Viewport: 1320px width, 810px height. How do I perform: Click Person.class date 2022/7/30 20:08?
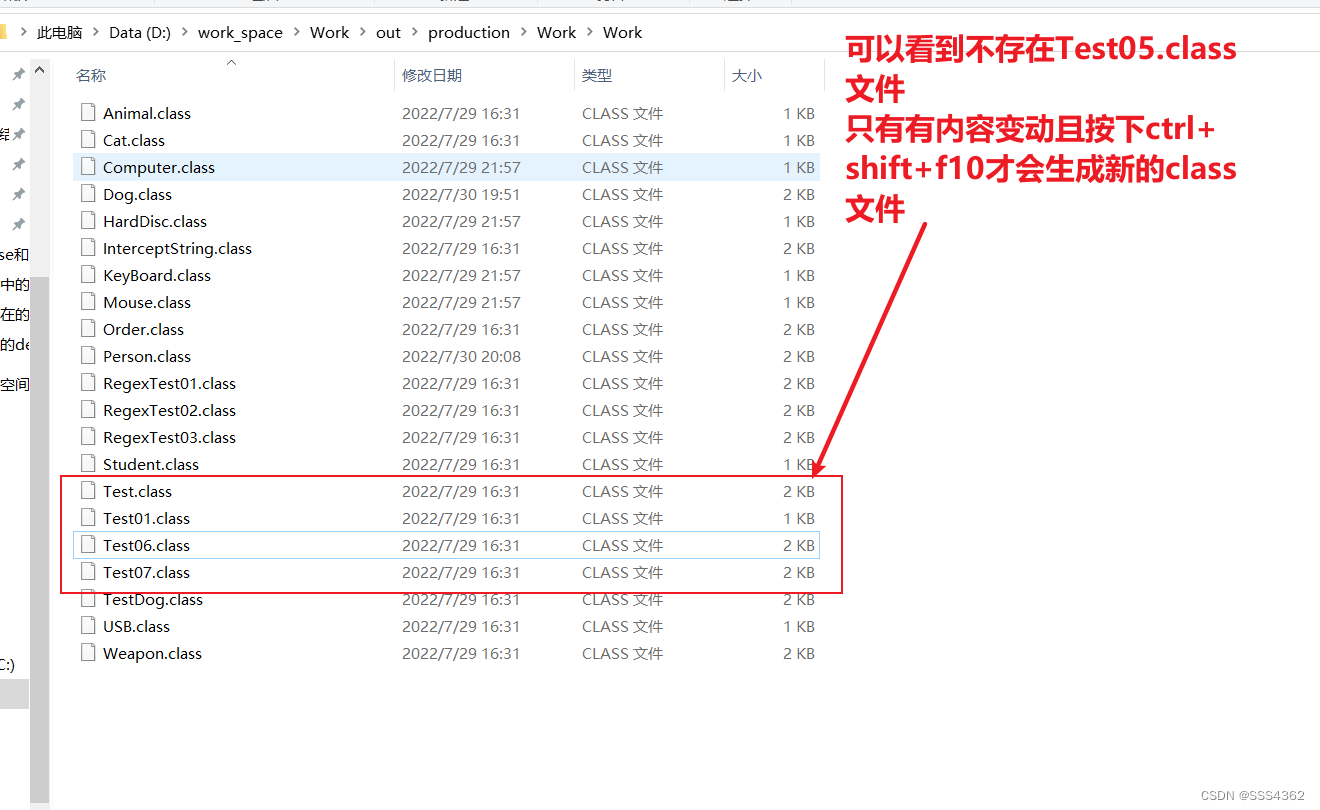pos(461,356)
